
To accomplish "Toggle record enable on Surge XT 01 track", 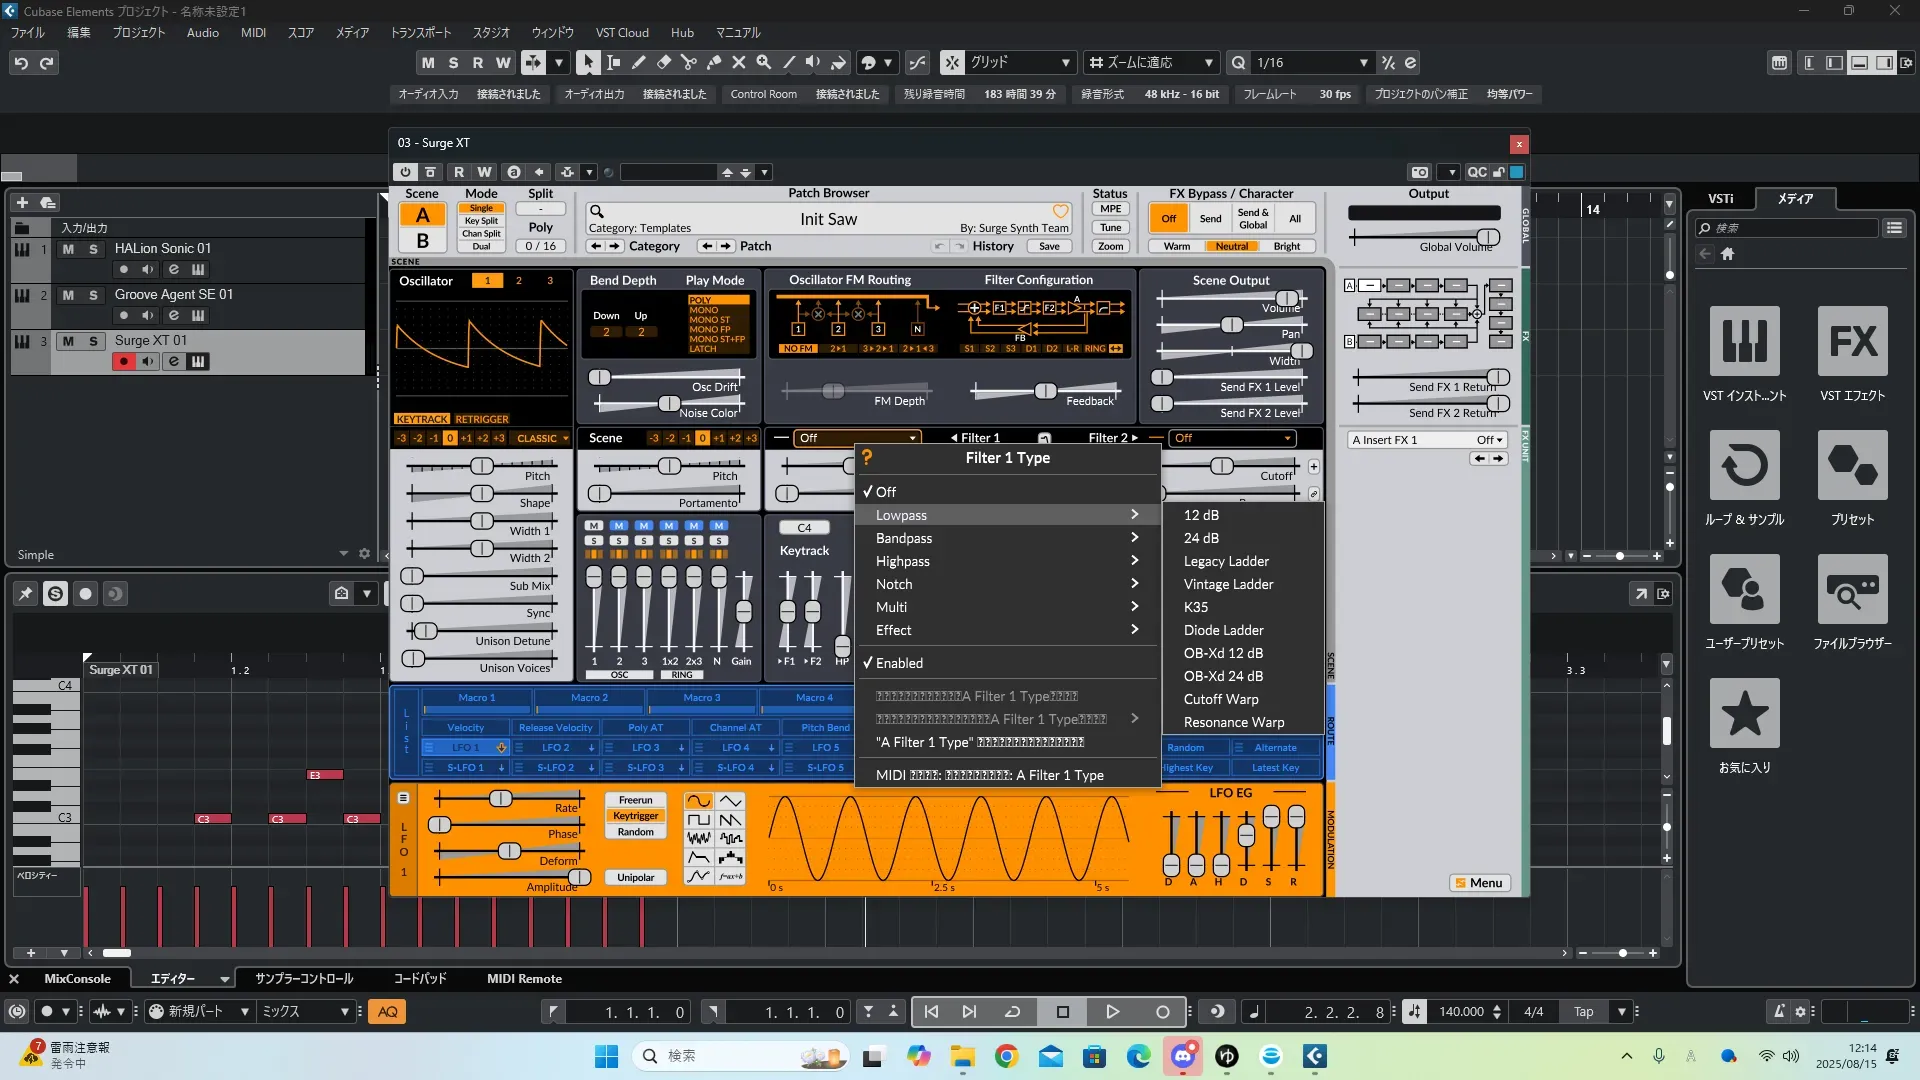I will tap(124, 362).
